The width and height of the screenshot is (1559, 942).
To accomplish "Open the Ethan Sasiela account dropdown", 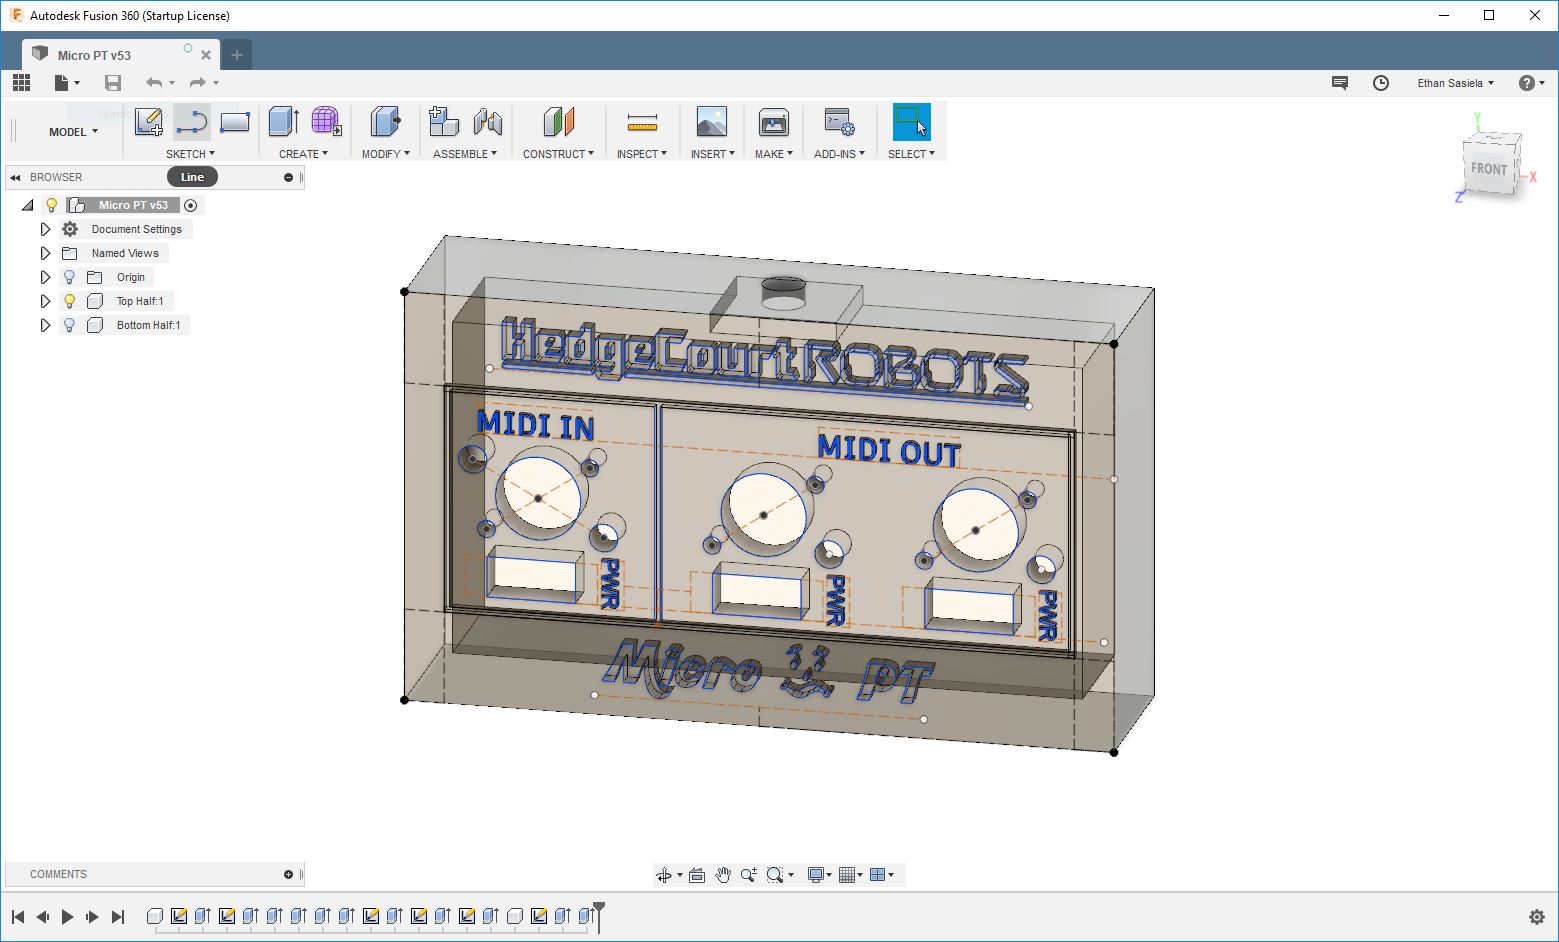I will (x=1456, y=83).
